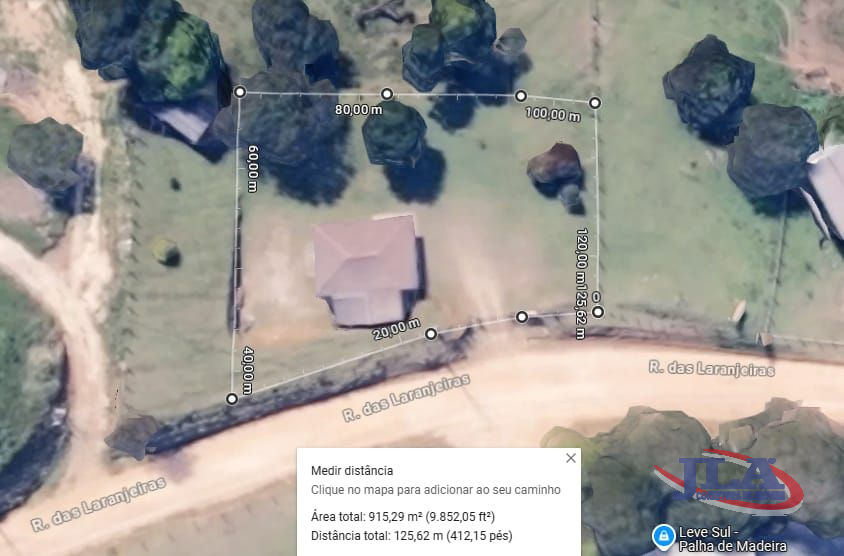Open Leve Sul - Palha de Madeira place label
844x556 pixels.
[x=732, y=539]
